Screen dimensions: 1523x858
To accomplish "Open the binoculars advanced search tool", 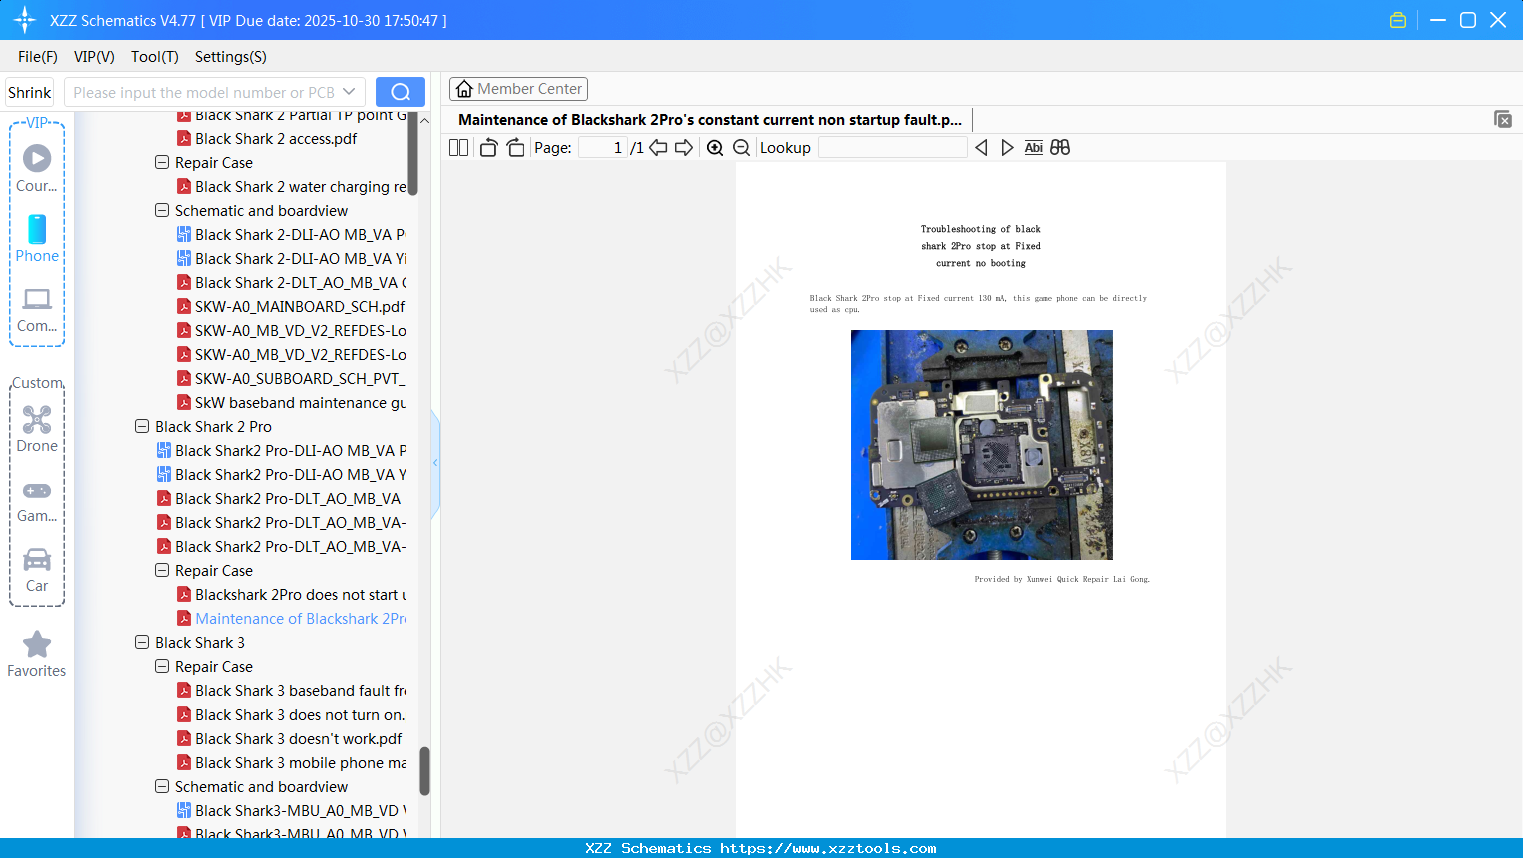I will tap(1060, 147).
